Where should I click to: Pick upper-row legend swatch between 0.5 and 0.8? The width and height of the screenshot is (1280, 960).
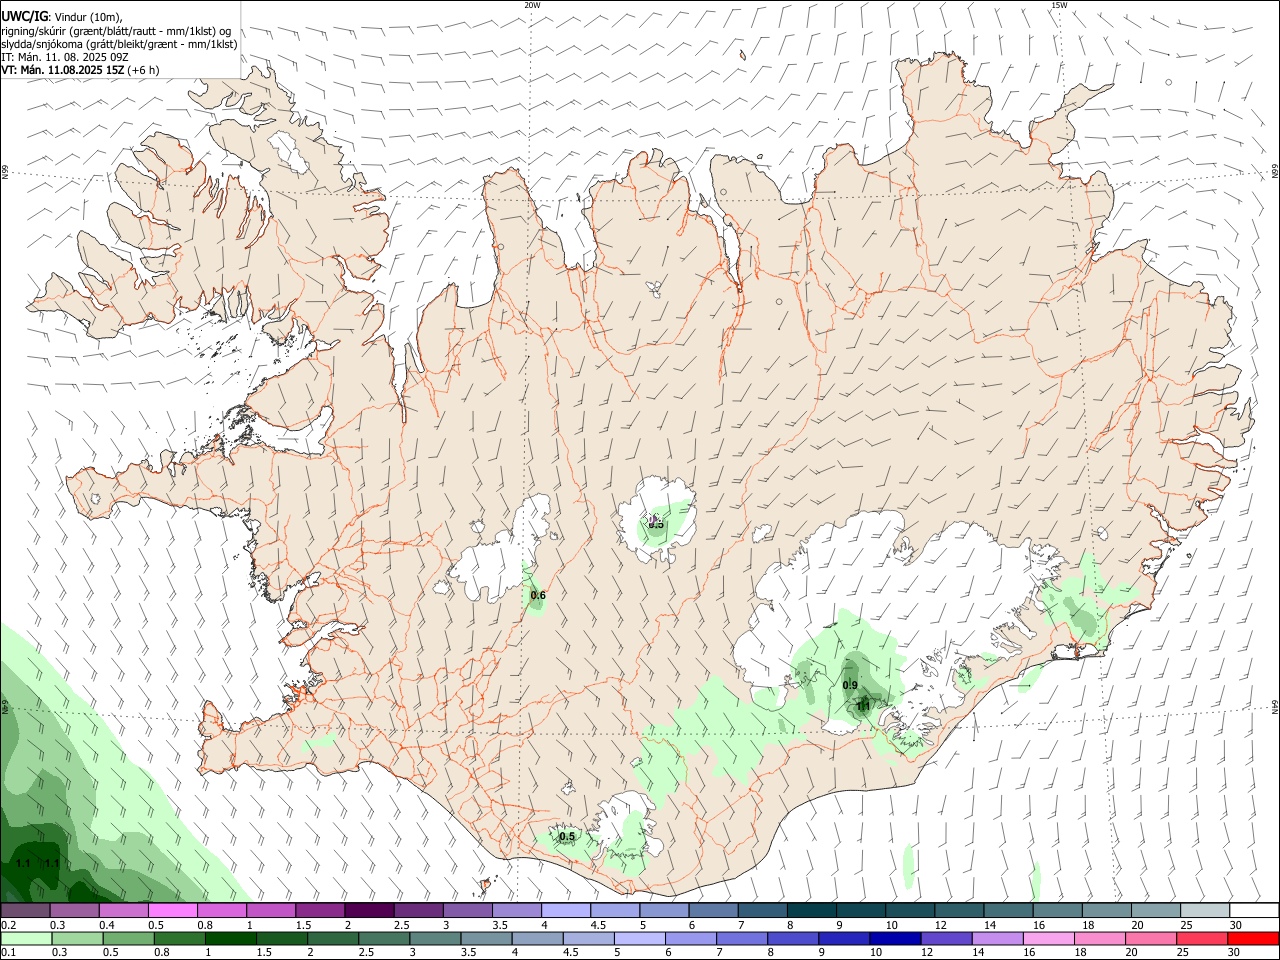[172, 911]
